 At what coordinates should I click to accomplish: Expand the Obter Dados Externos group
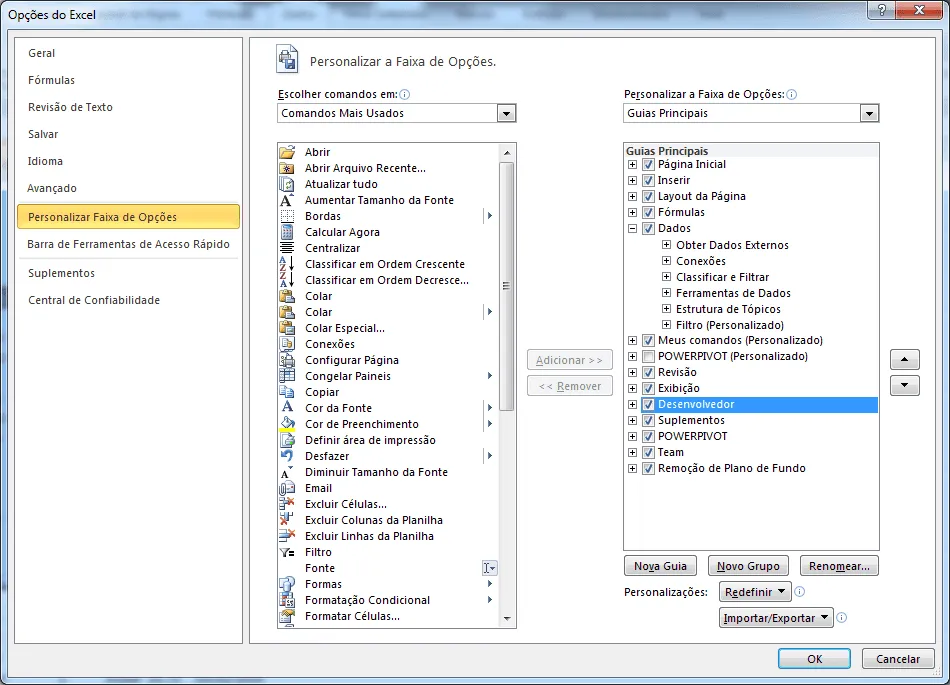666,245
